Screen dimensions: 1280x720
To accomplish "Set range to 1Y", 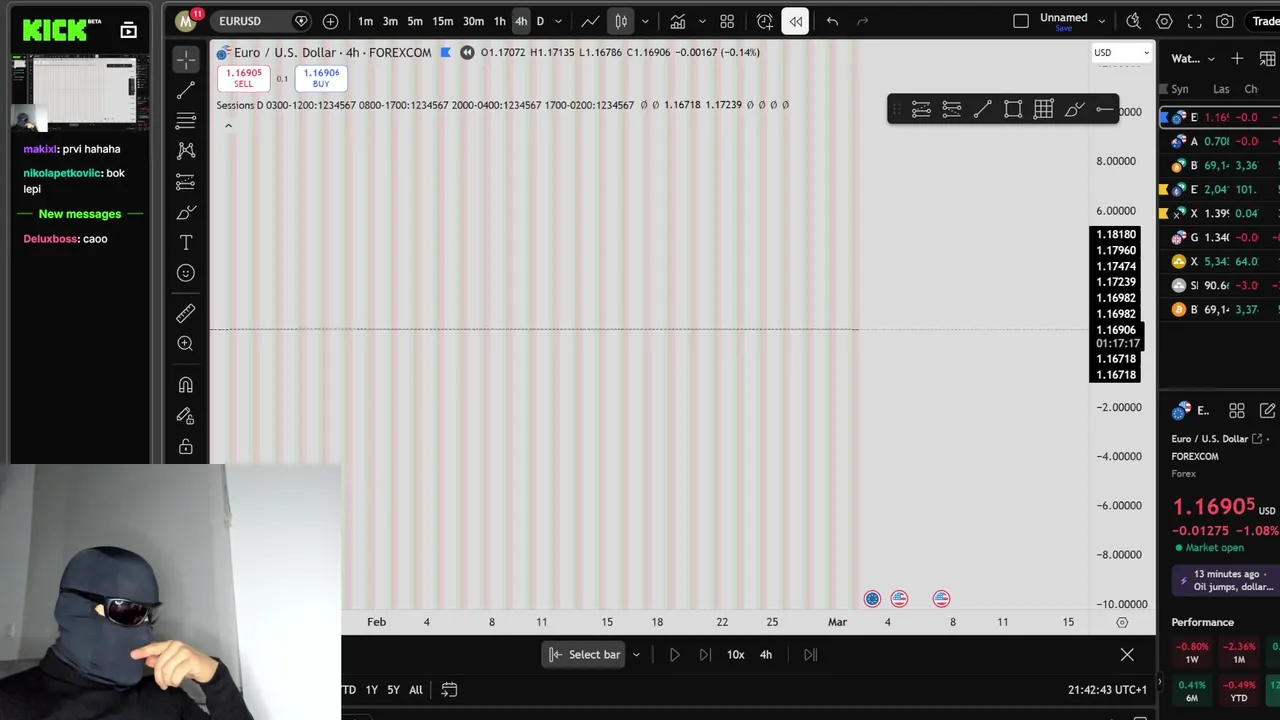I will coord(371,690).
